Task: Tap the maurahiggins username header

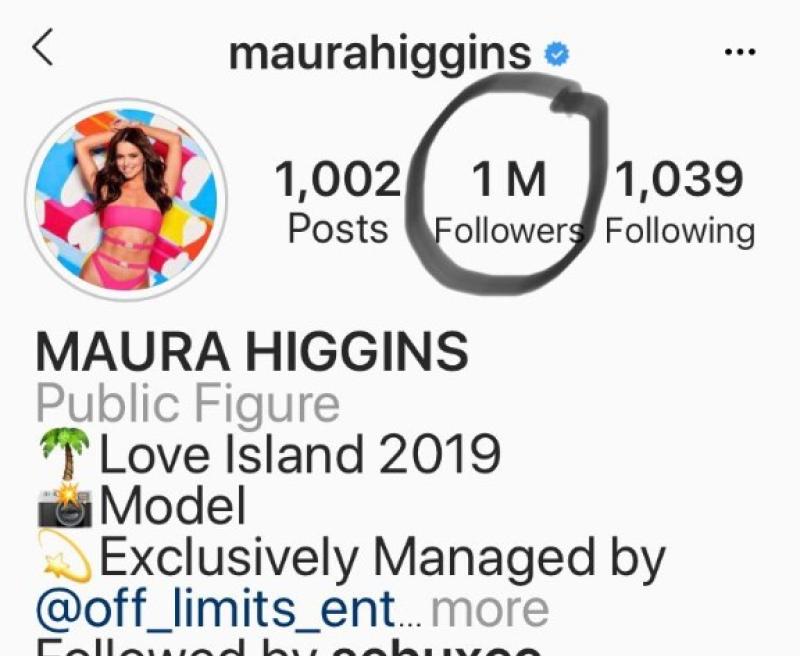Action: click(x=380, y=55)
